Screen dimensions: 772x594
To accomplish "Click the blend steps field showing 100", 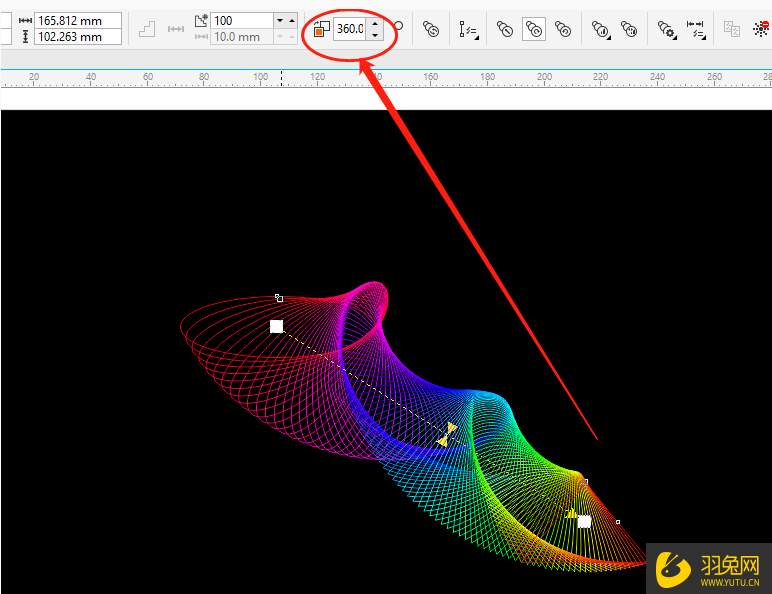I will (240, 20).
